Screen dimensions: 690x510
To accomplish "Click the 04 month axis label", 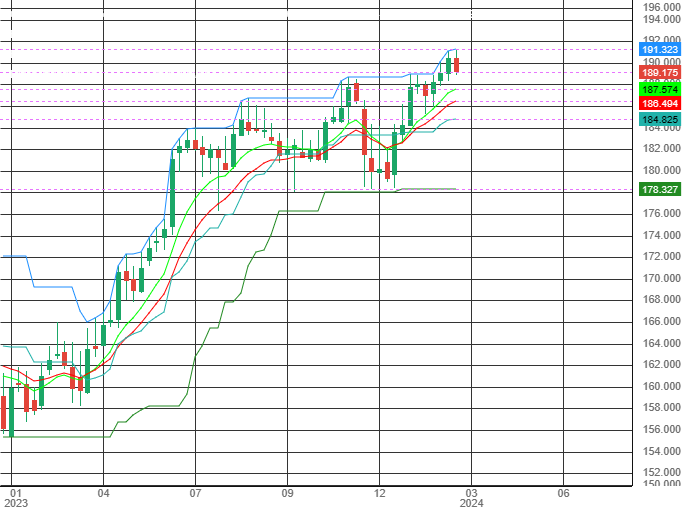I will 103,493.
